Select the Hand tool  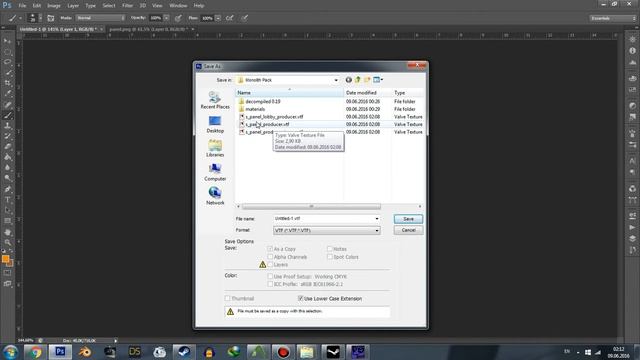(x=7, y=232)
